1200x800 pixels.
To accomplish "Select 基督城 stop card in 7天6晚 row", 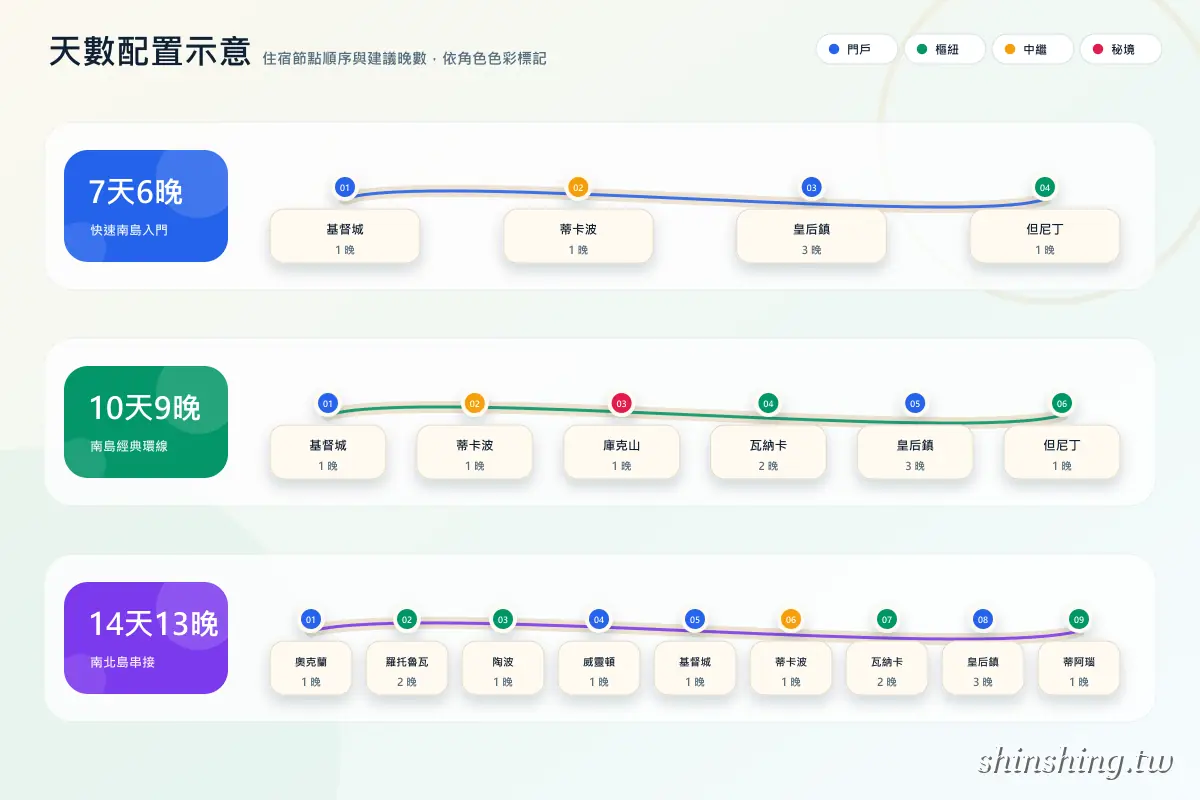I will click(x=345, y=236).
